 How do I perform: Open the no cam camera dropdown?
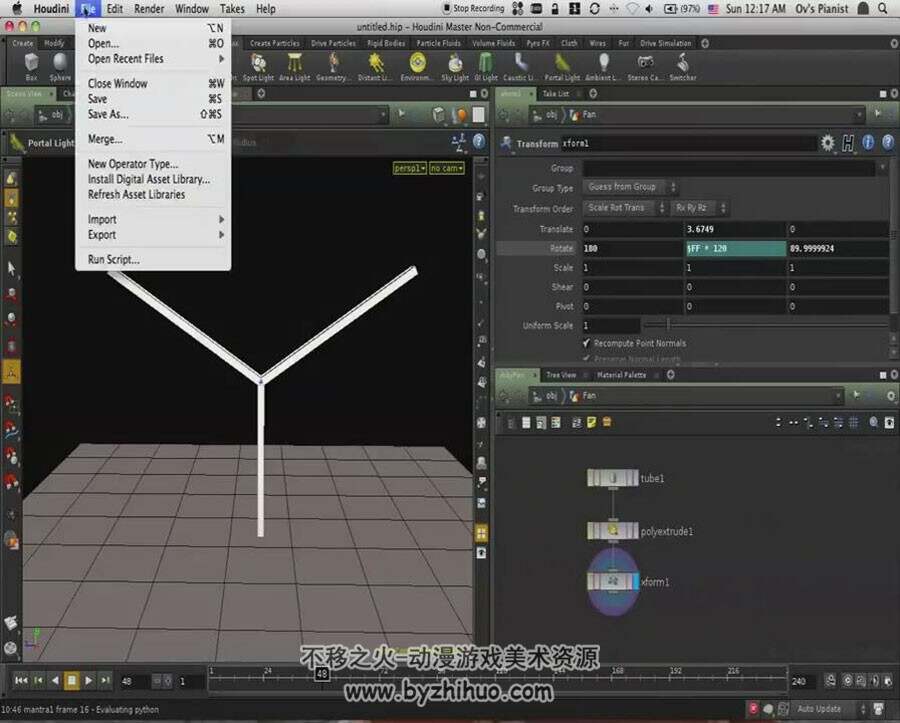click(447, 168)
